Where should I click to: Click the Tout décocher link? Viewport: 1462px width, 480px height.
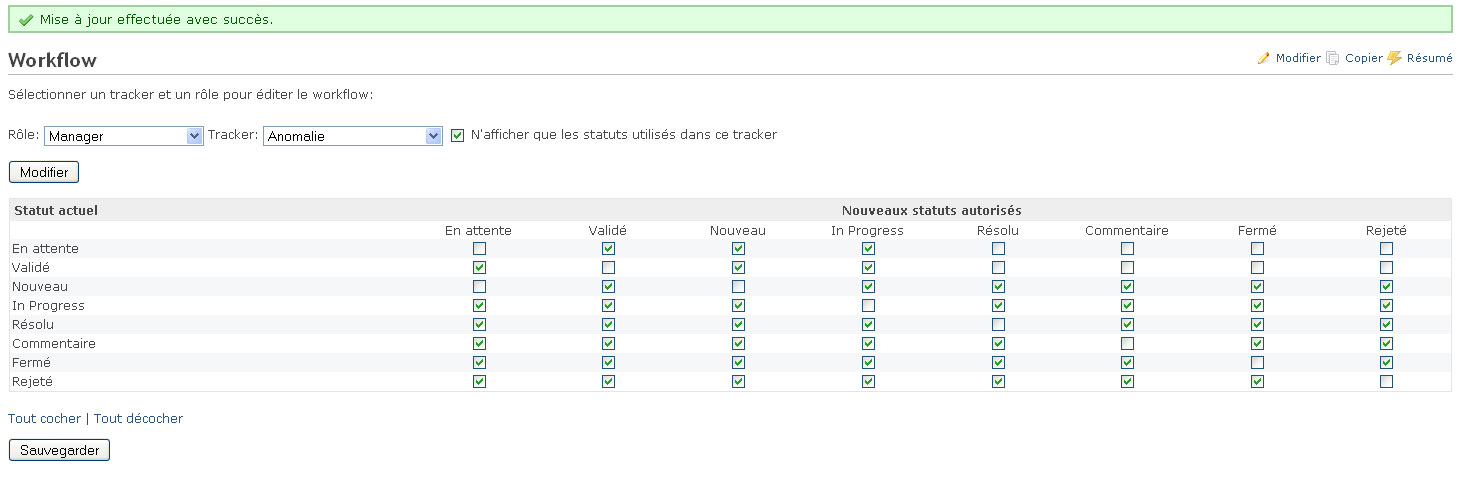(139, 418)
